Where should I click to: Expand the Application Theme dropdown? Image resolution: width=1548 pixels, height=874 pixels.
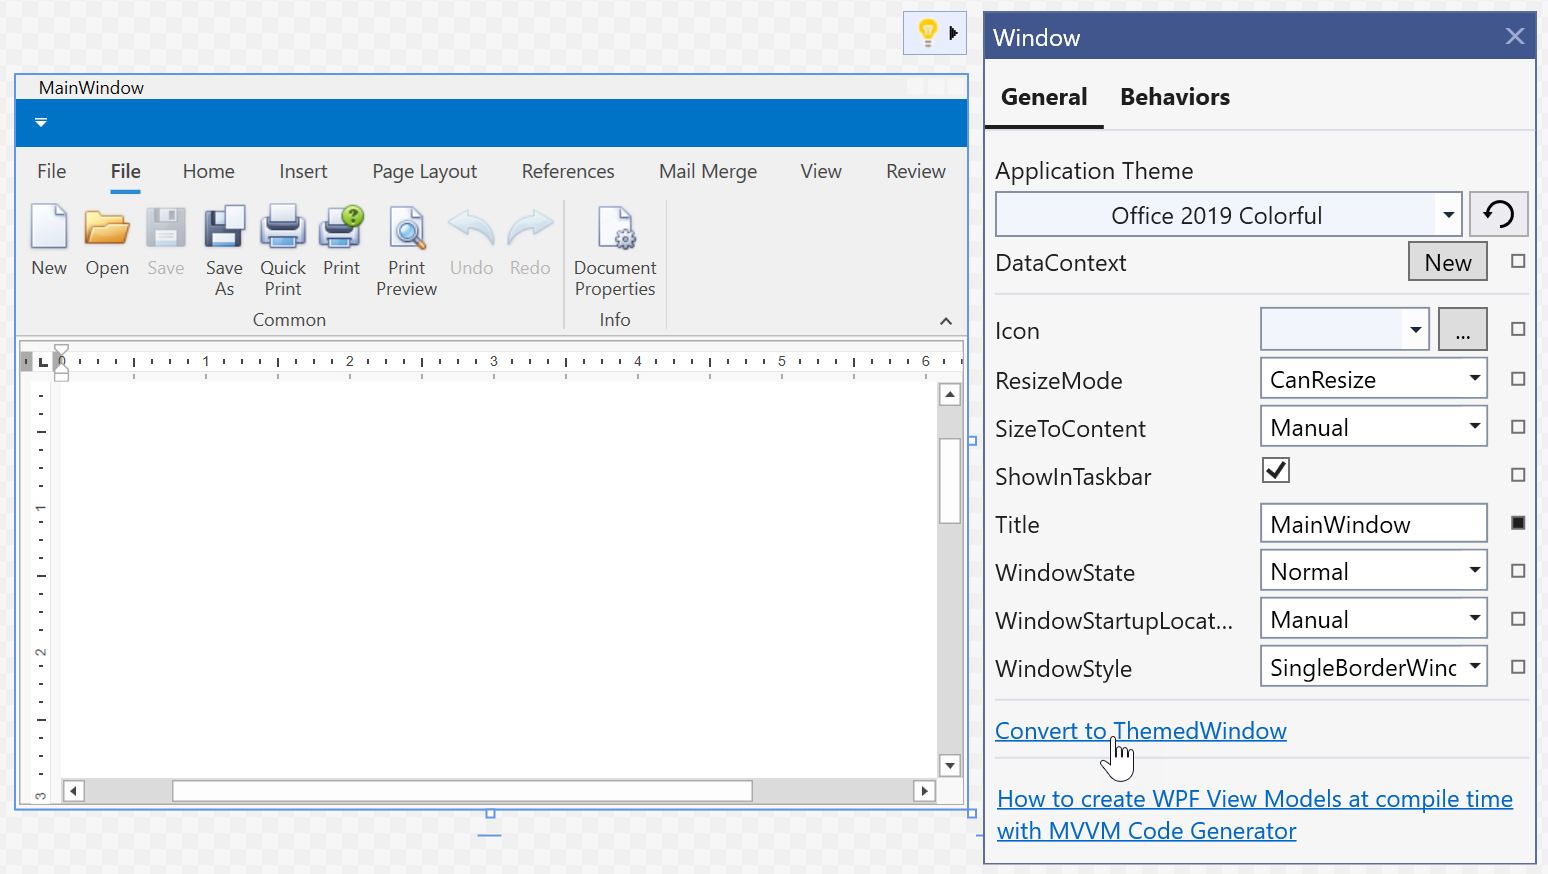point(1448,215)
